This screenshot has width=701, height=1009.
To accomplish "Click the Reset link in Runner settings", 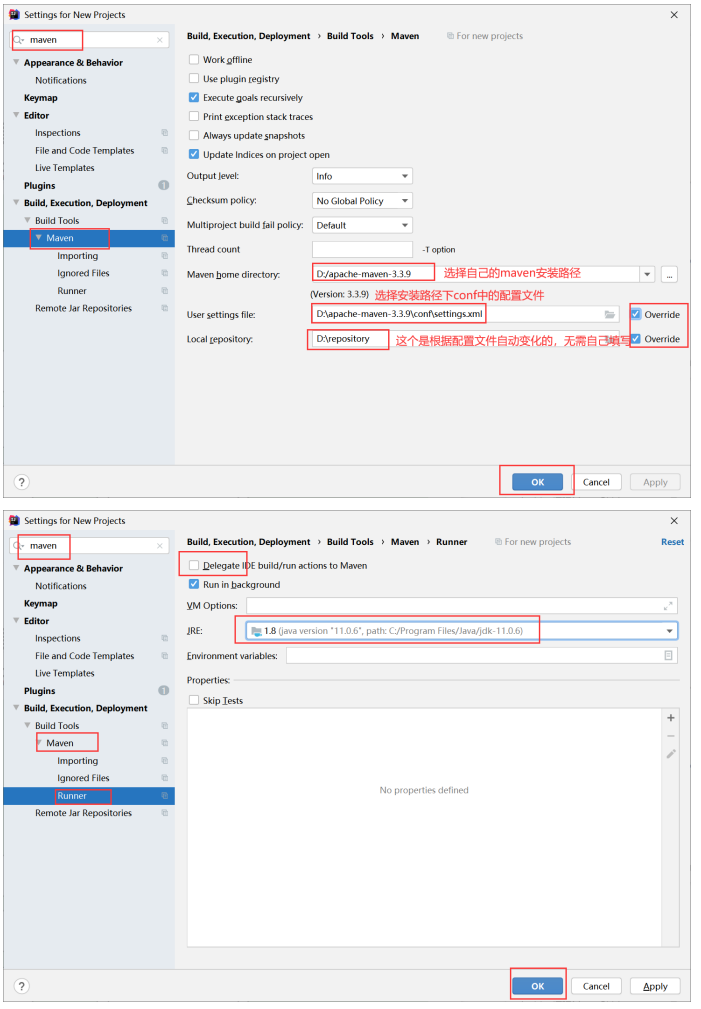I will [x=672, y=542].
